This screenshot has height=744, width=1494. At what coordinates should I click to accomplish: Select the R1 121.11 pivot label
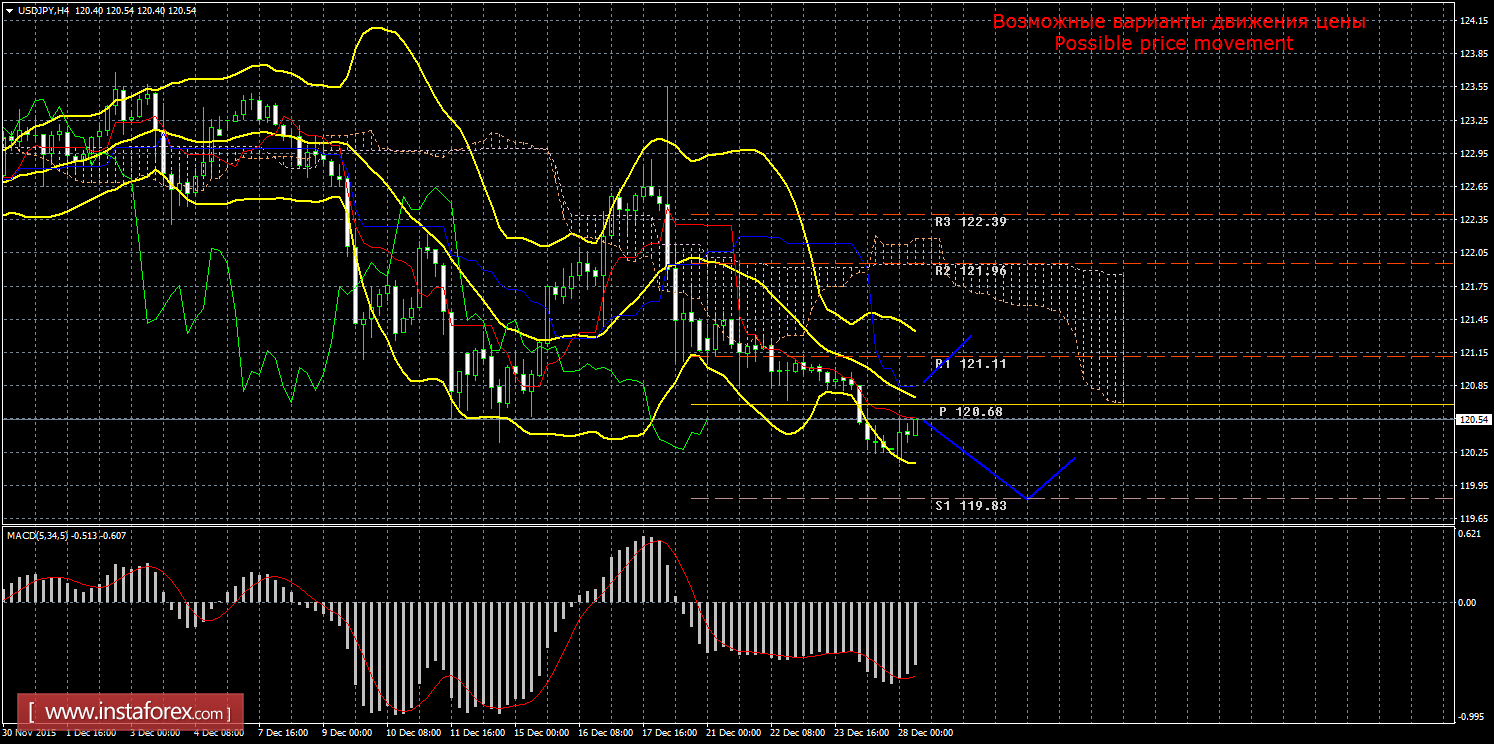tap(970, 364)
